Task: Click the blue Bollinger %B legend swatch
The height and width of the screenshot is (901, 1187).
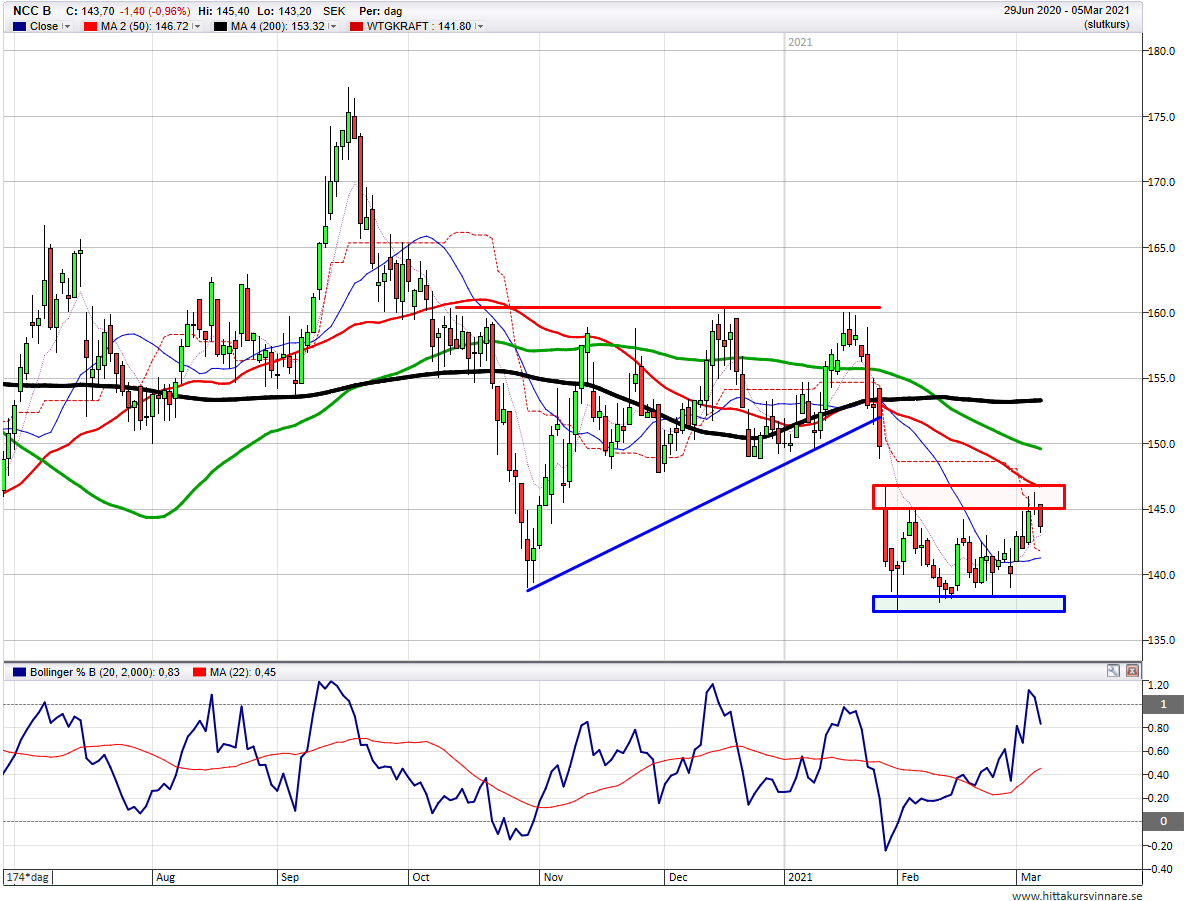Action: coord(19,672)
